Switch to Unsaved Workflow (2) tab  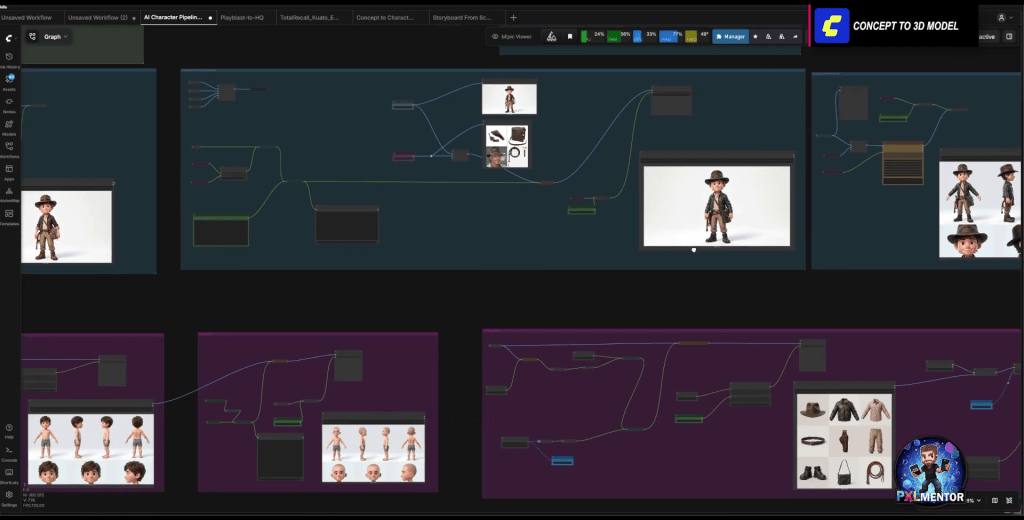[101, 18]
